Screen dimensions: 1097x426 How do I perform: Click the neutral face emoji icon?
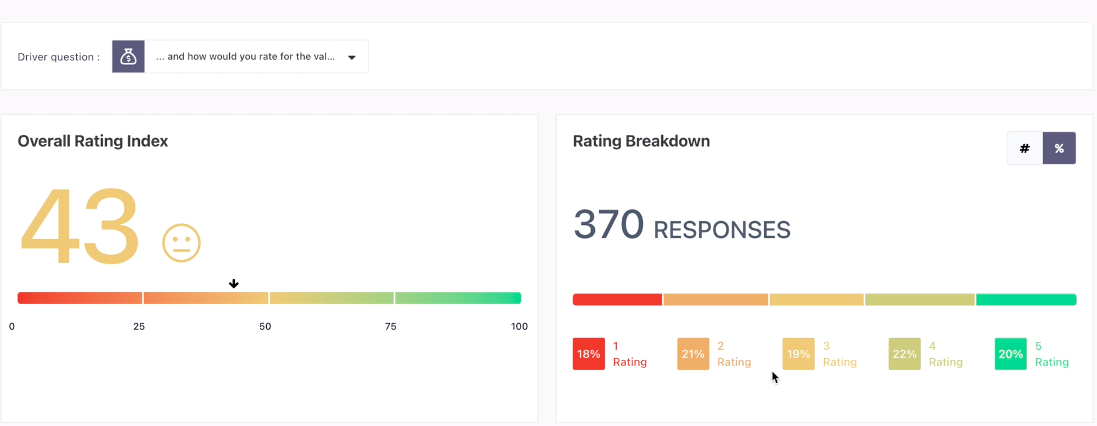(x=181, y=243)
